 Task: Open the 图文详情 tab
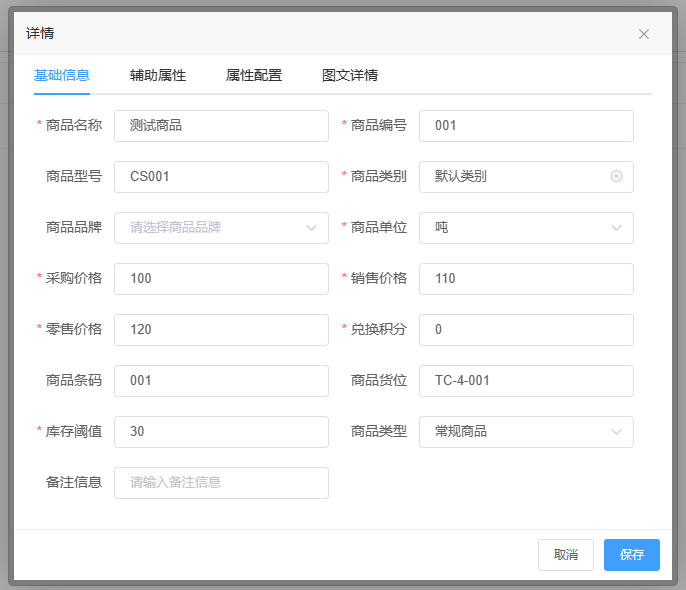tap(350, 75)
